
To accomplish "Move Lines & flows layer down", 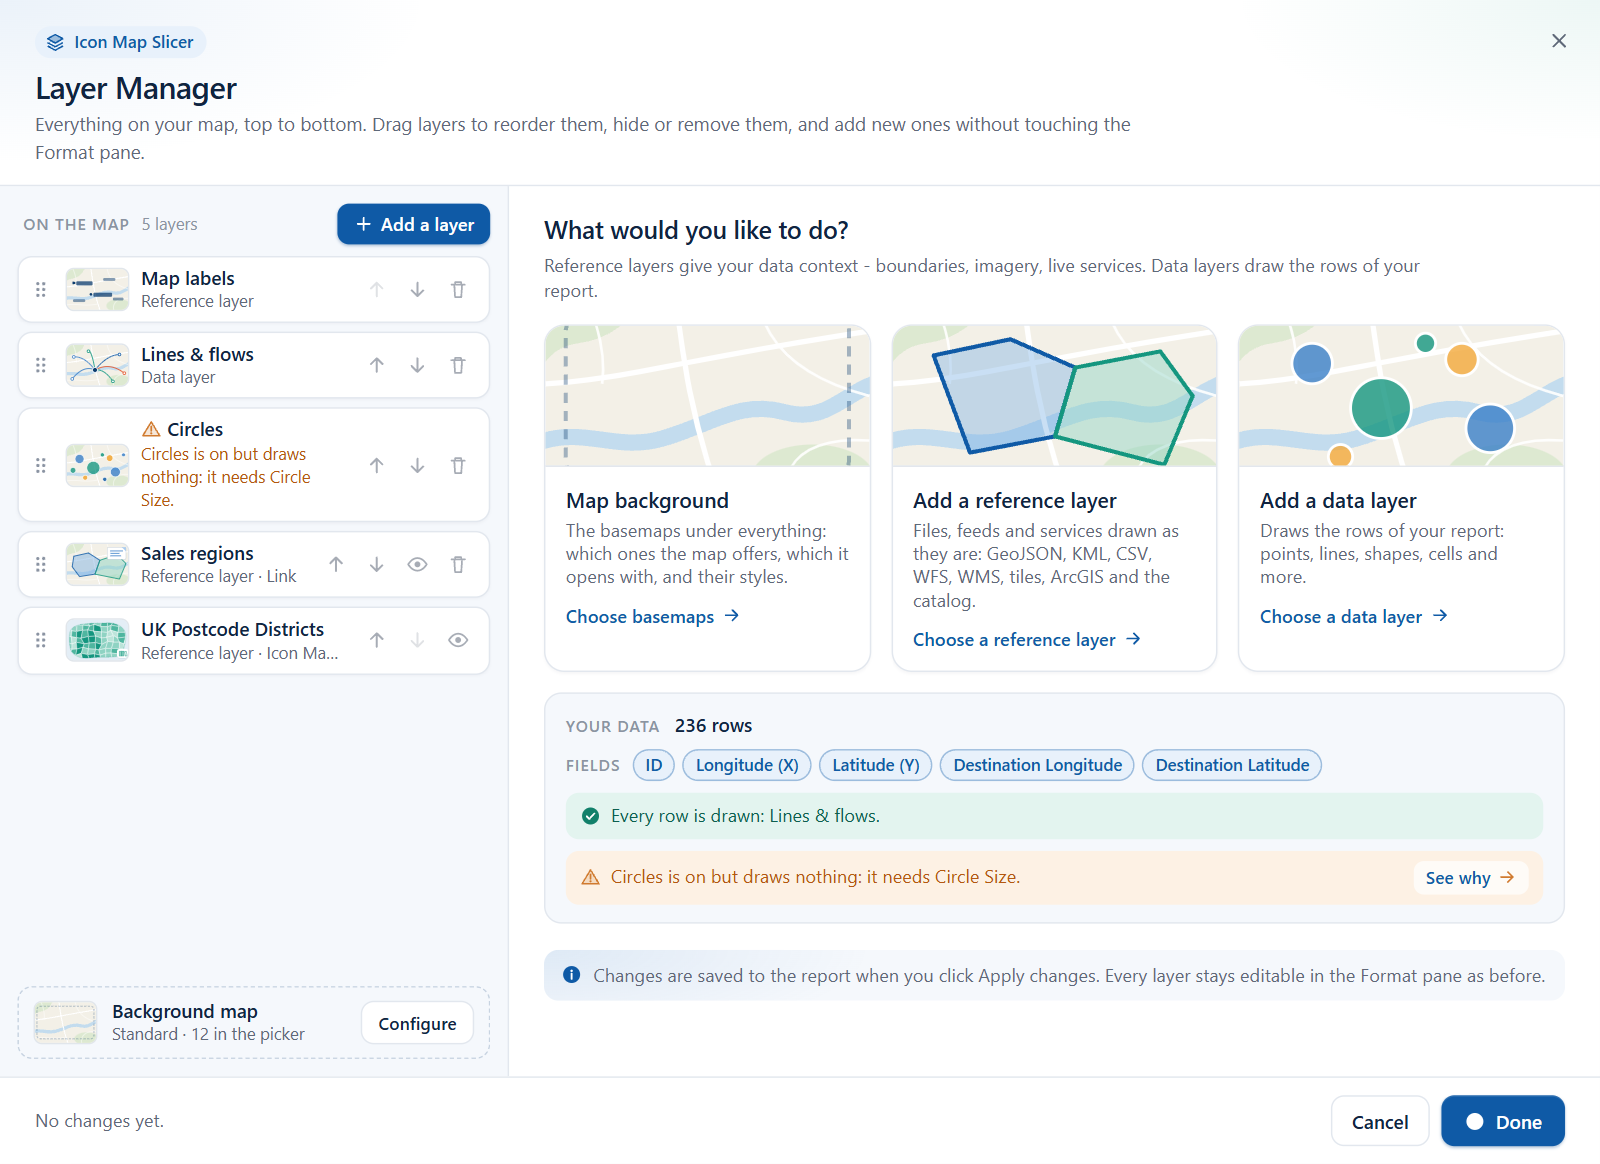I will pos(417,366).
